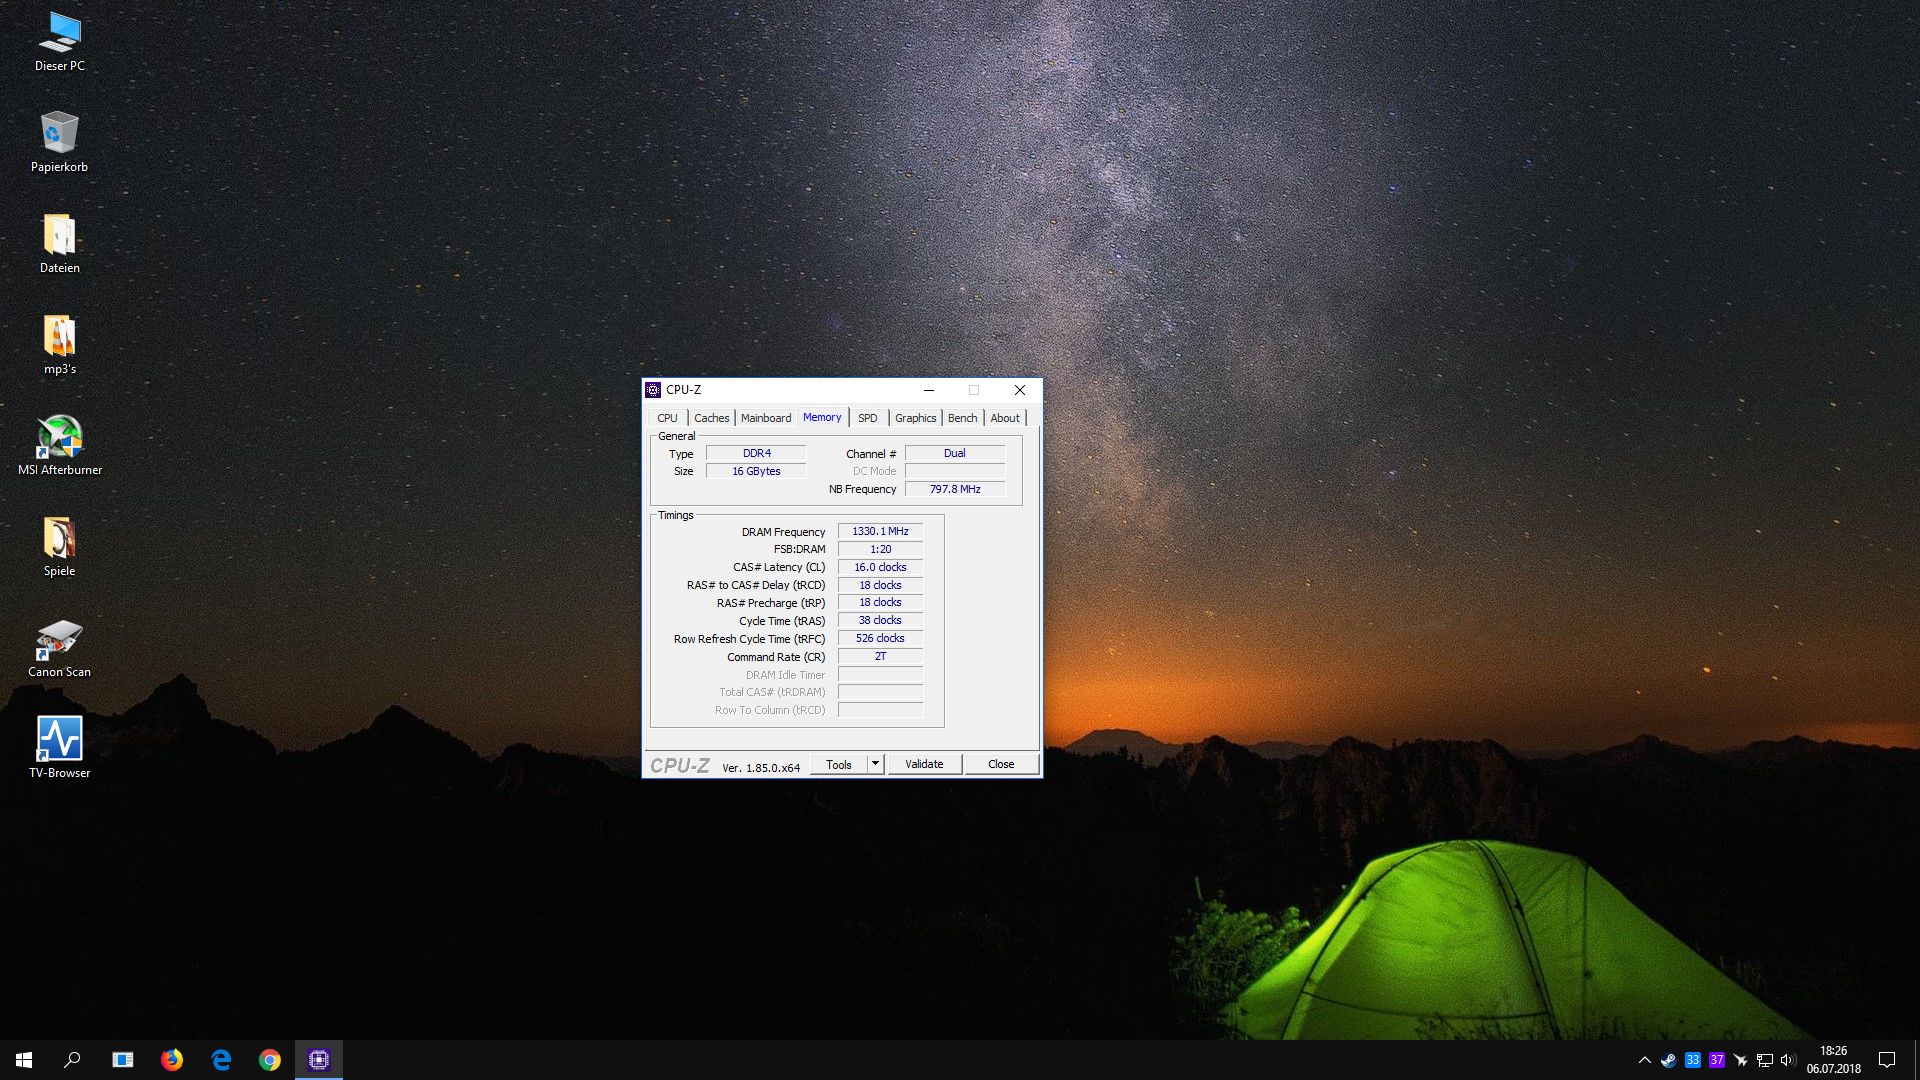Click the DRAM Frequency value field
The width and height of the screenshot is (1920, 1080).
pyautogui.click(x=880, y=531)
